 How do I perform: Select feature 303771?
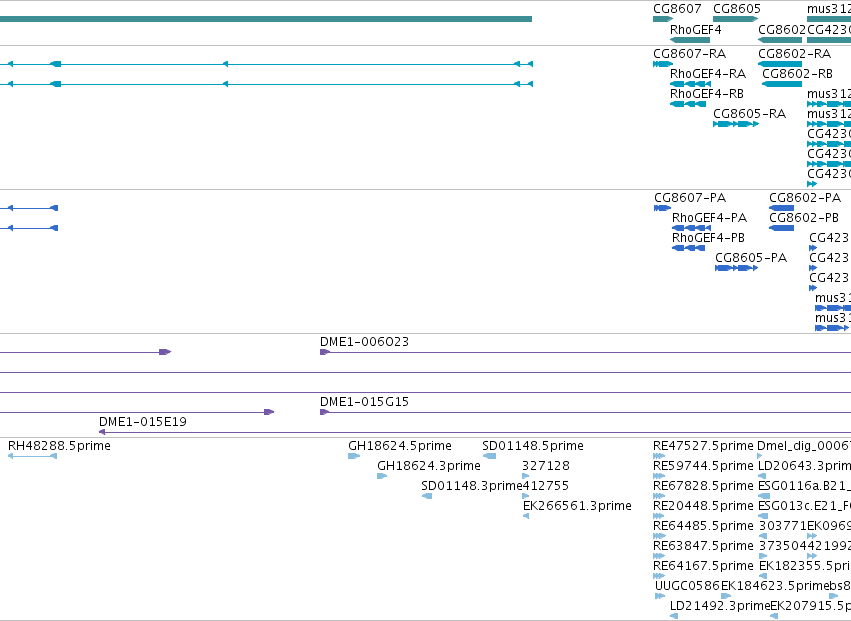[x=783, y=526]
